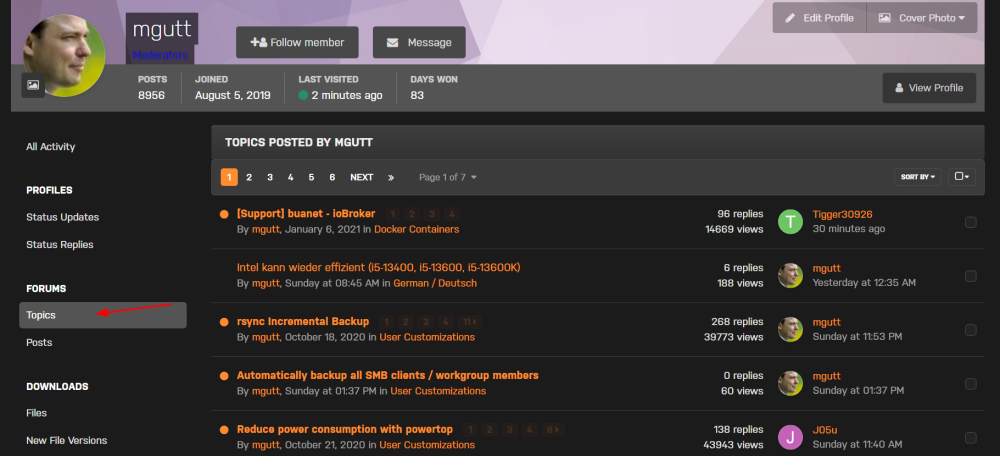This screenshot has height=456, width=1000.
Task: Click mgutt avatar in Intel topic row
Action: (x=790, y=276)
